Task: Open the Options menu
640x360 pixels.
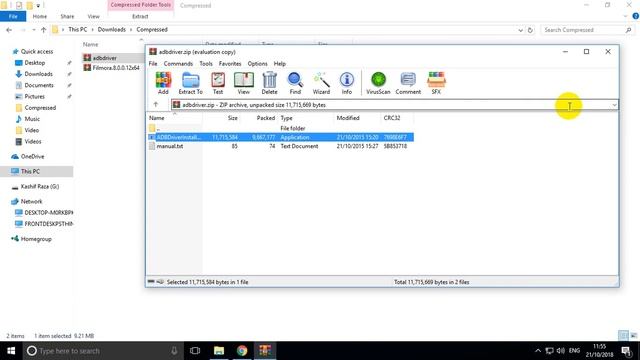Action: (257, 64)
